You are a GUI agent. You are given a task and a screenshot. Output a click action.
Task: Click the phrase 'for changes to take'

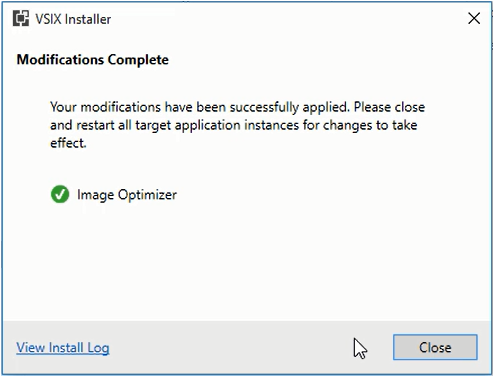(360, 125)
